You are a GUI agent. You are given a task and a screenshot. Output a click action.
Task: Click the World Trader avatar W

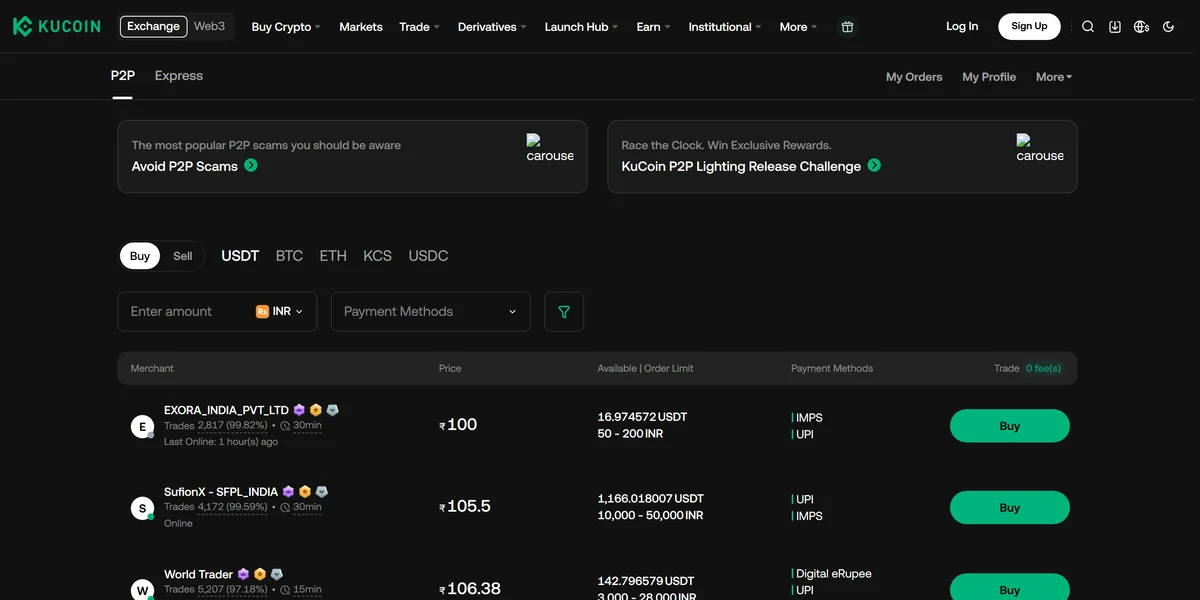point(142,590)
